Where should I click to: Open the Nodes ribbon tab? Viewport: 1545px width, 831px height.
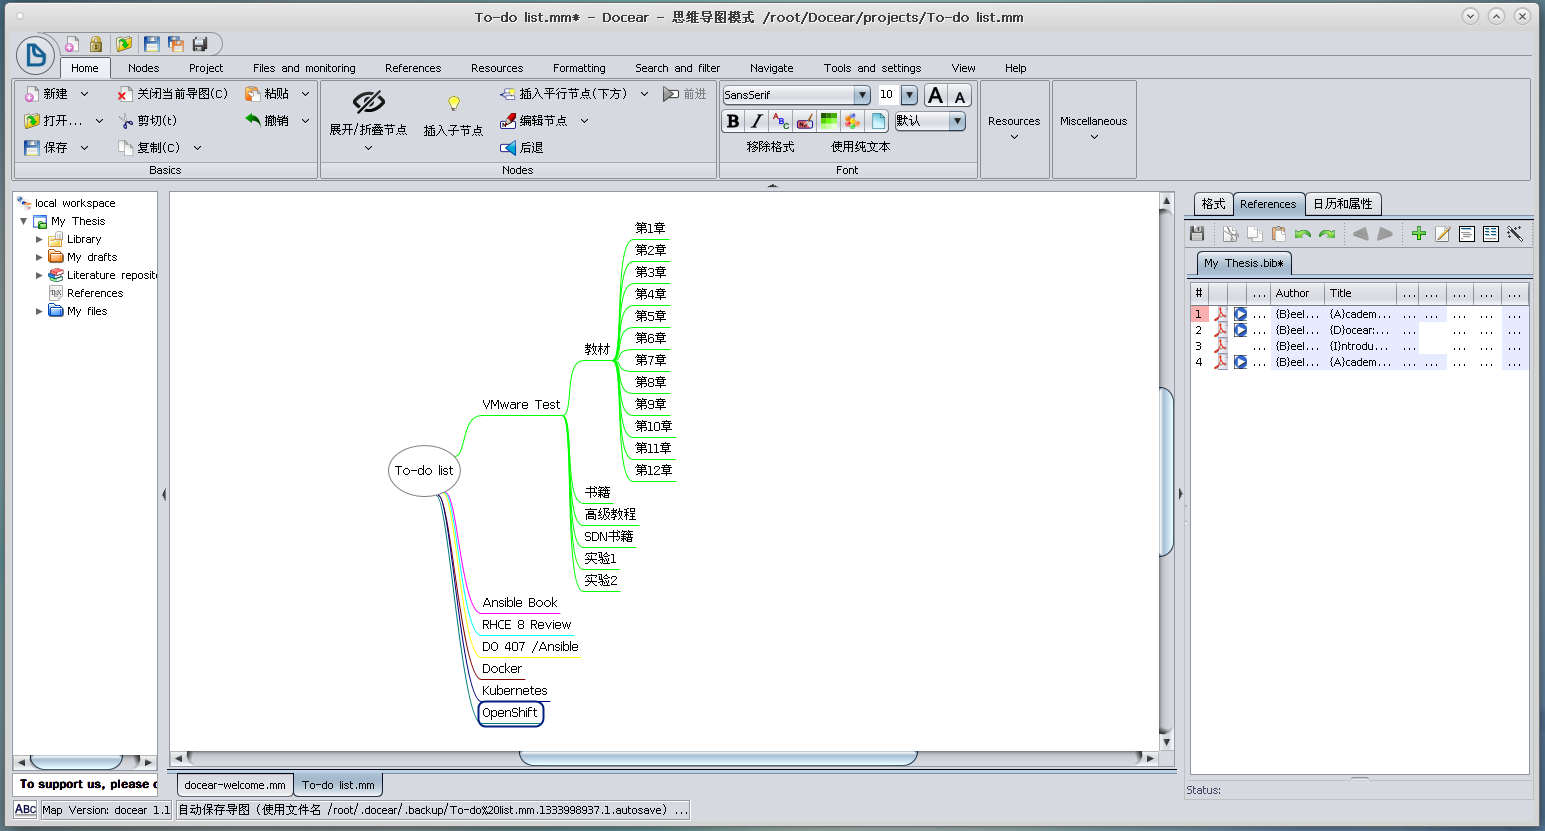pos(143,68)
